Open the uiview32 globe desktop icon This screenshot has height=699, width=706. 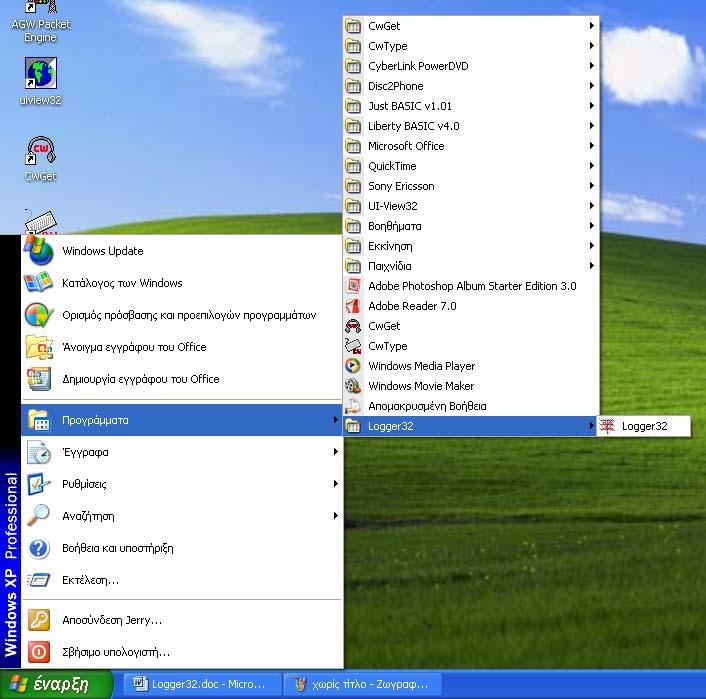click(x=41, y=73)
